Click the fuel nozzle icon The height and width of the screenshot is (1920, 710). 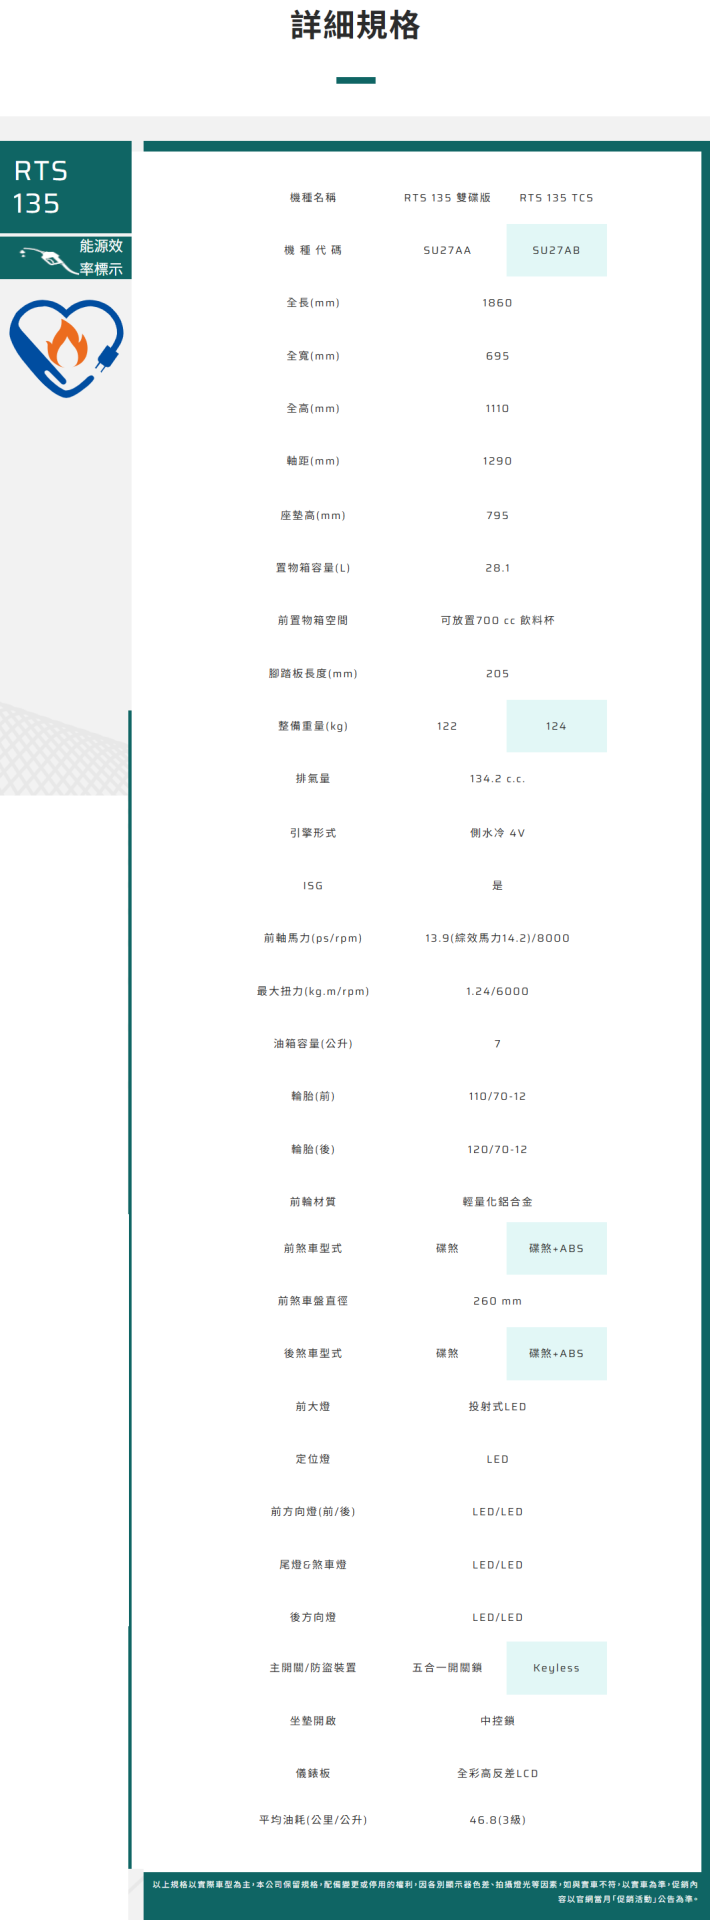(44, 259)
